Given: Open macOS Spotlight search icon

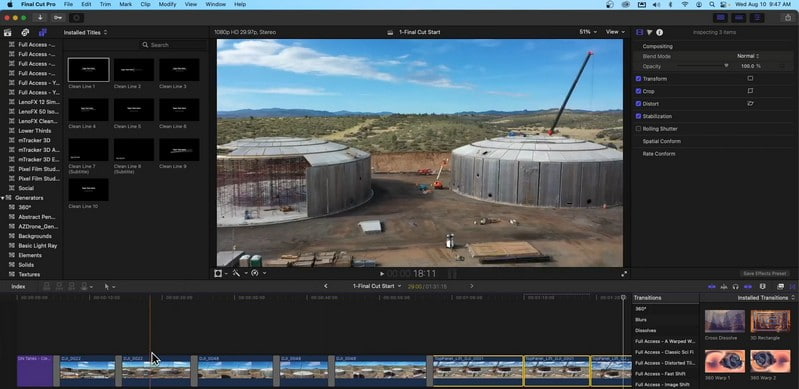Looking at the screenshot, I should coord(711,4).
